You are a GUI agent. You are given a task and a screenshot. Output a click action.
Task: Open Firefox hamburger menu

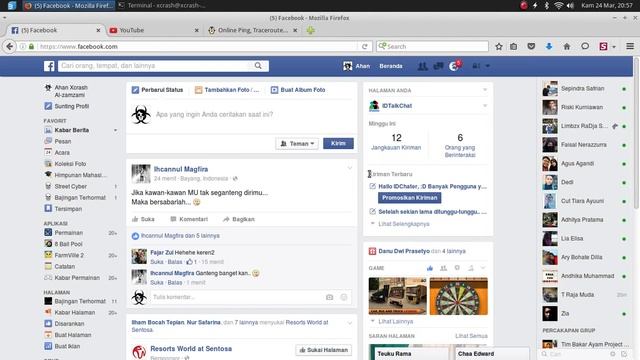coord(630,47)
